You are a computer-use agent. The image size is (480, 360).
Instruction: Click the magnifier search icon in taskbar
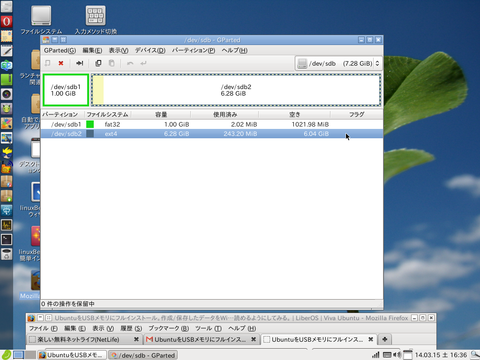click(x=475, y=355)
